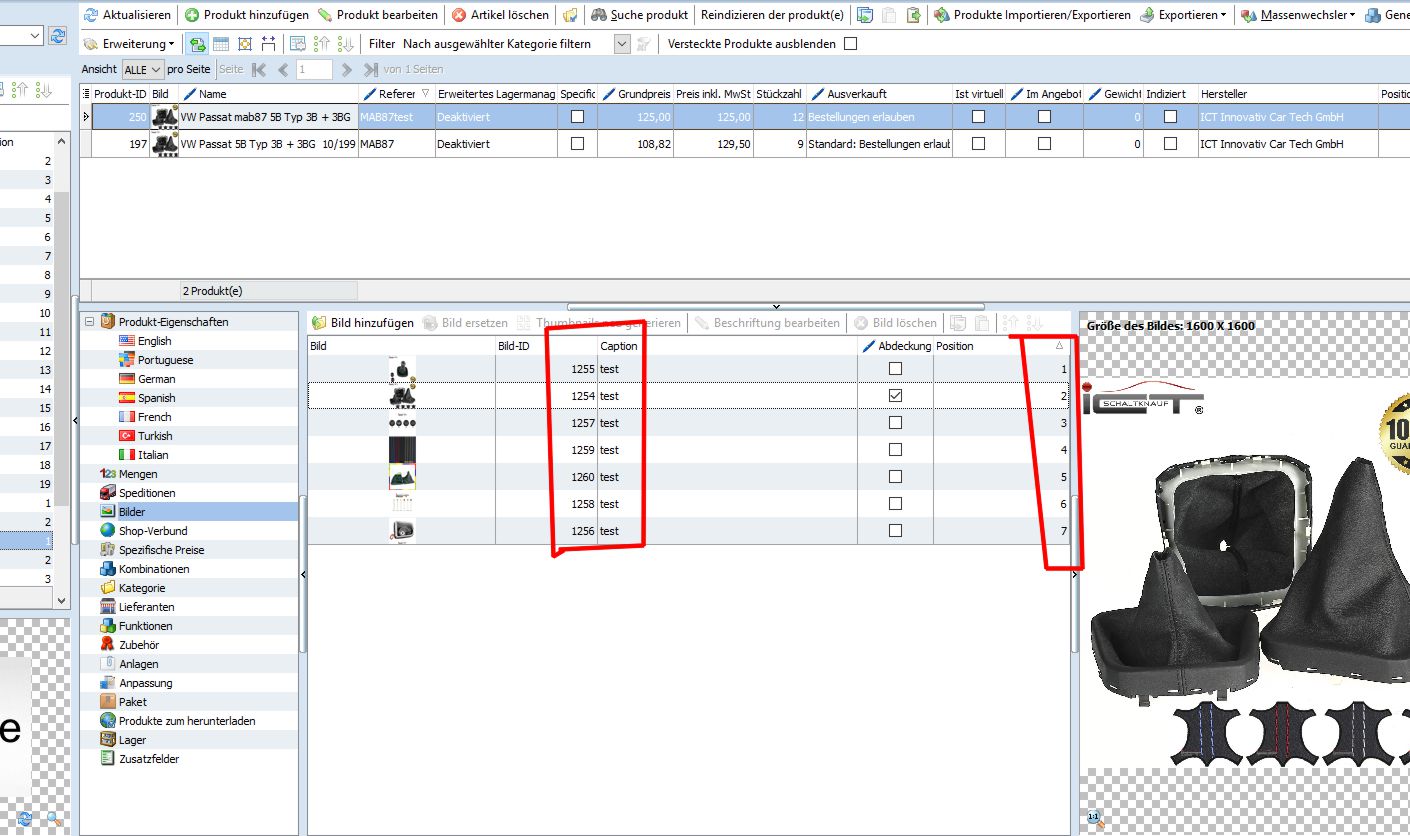Open the Speditionen section
Screen dimensions: 1410x836
tap(138, 493)
